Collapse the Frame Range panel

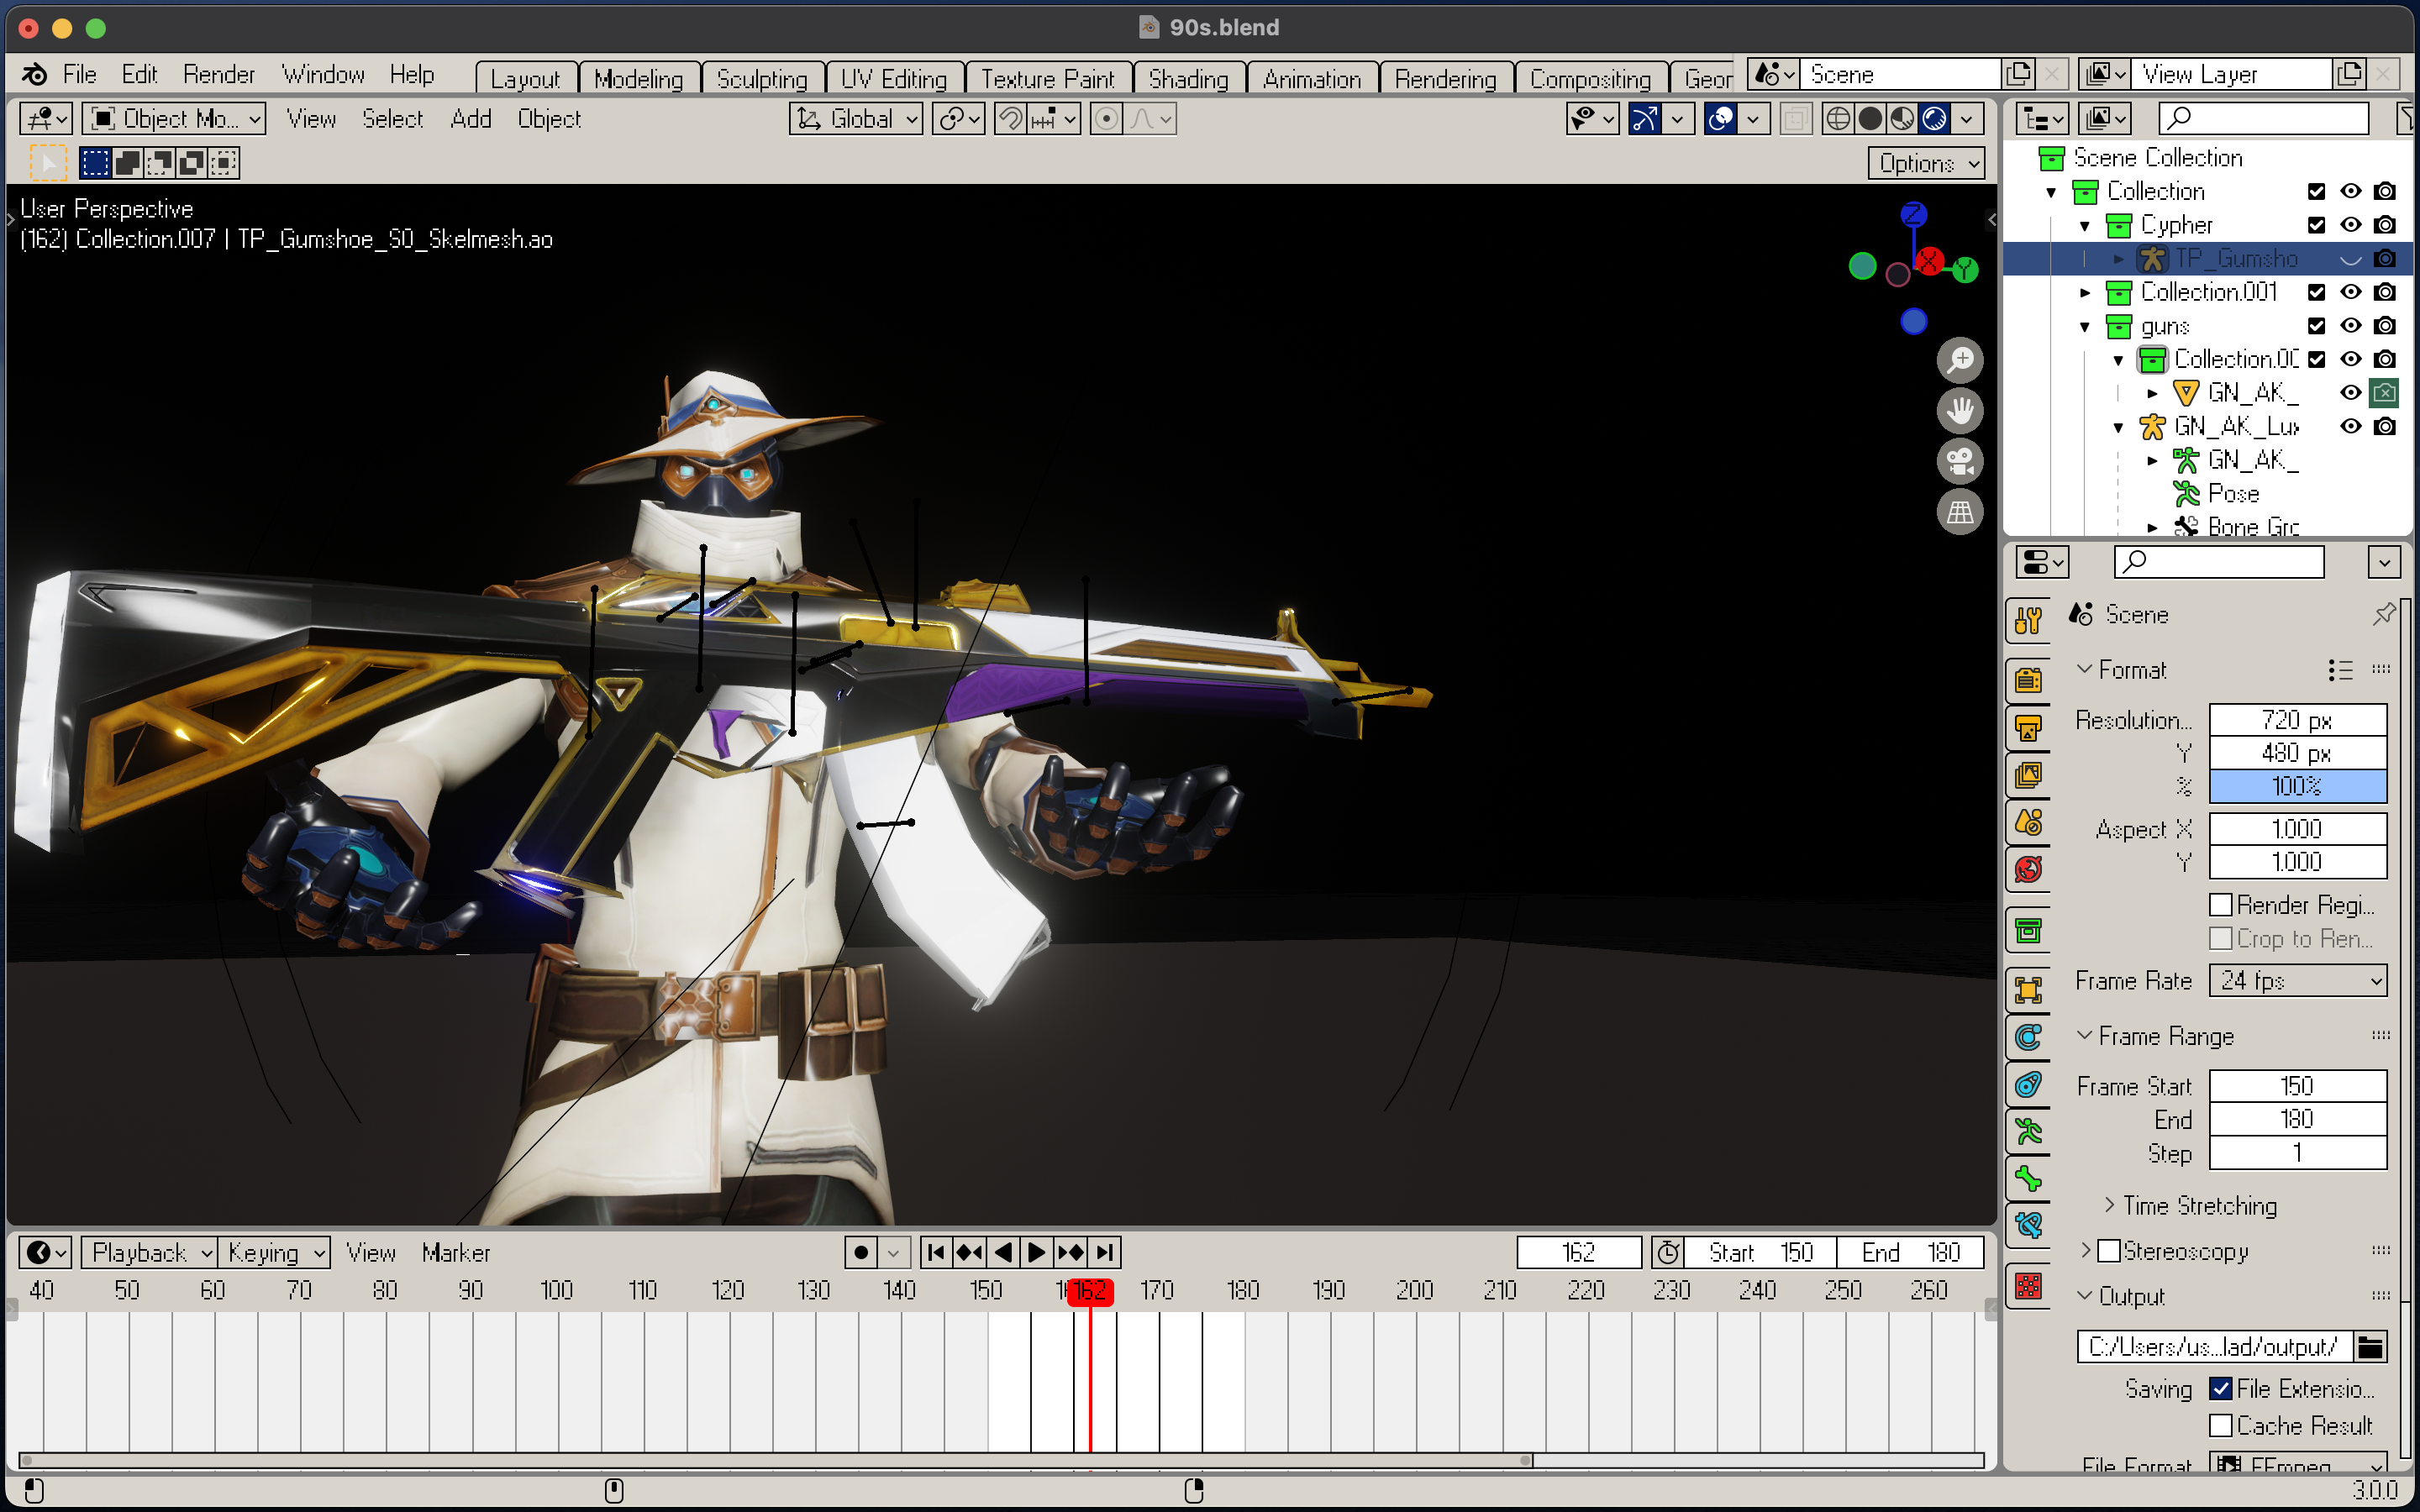(x=2085, y=1036)
